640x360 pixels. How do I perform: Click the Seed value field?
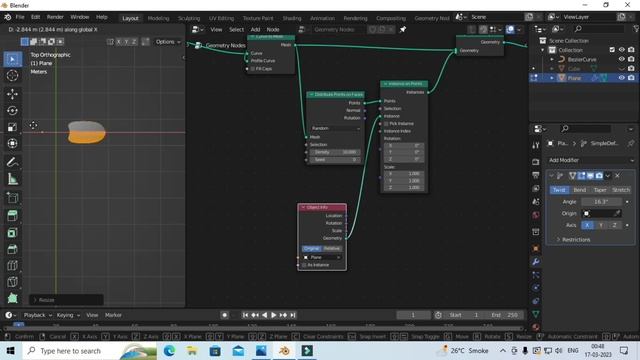coord(335,160)
